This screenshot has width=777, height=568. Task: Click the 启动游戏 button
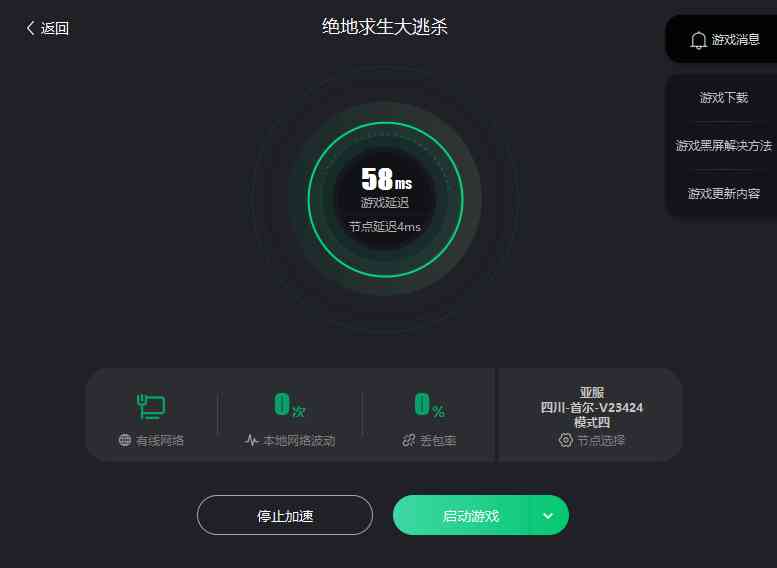[x=471, y=515]
